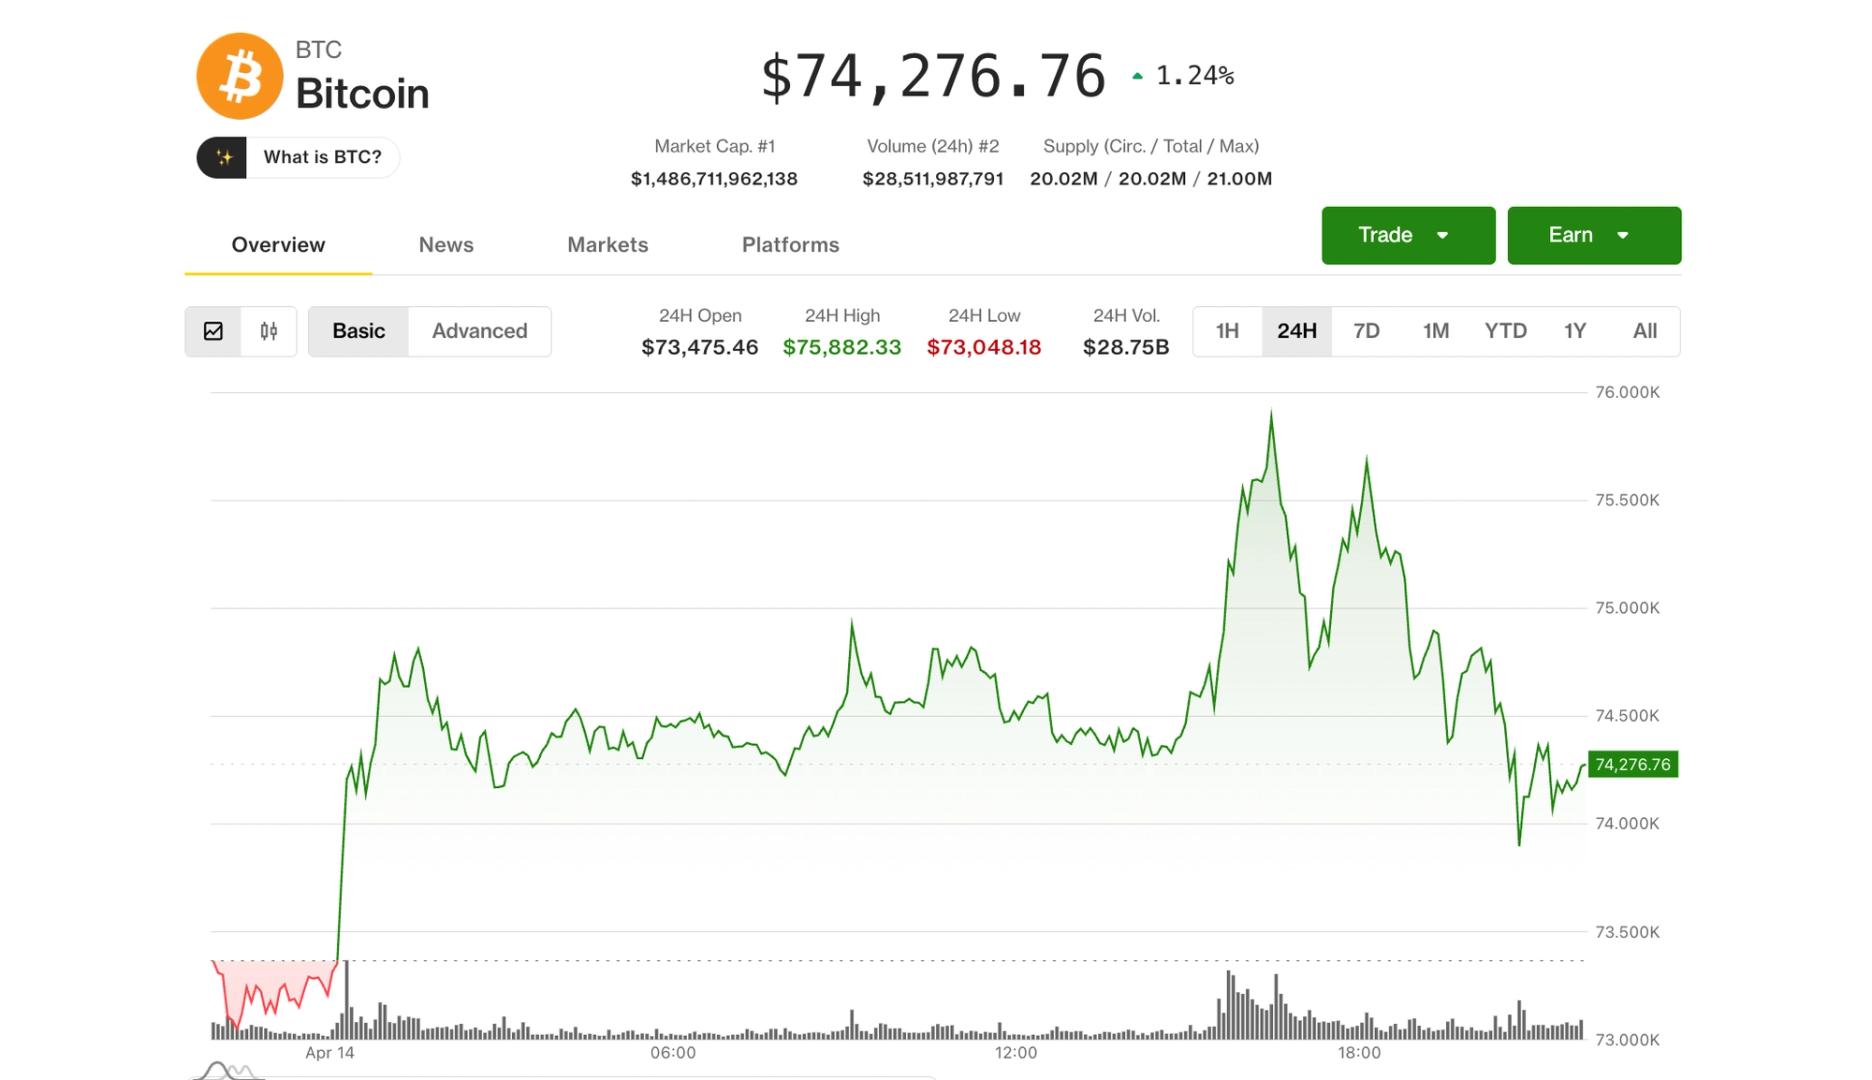Select the All timeframe
The image size is (1872, 1080).
pos(1645,331)
